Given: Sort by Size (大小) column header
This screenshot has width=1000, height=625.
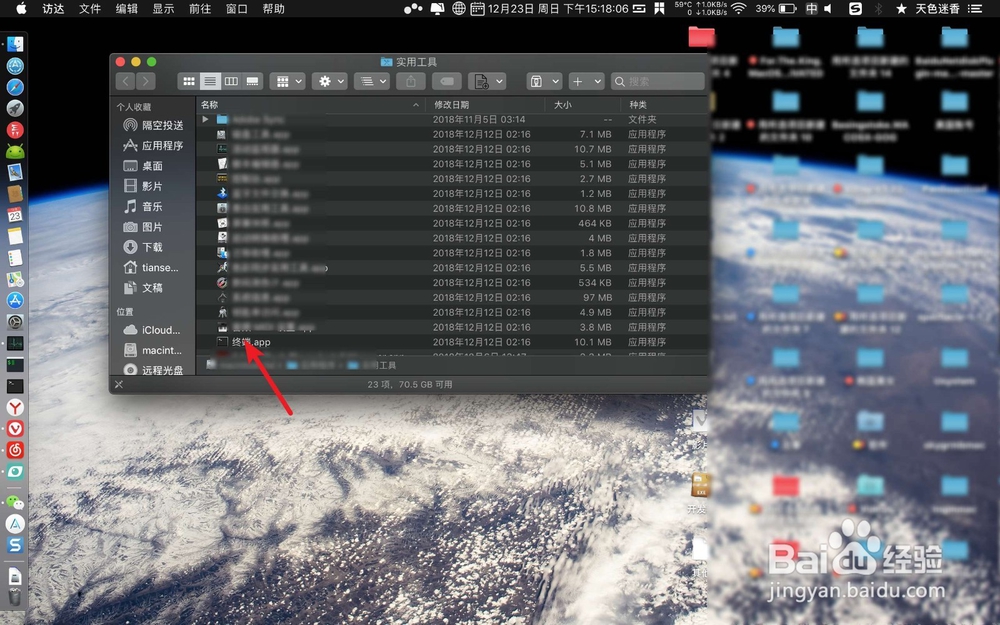Looking at the screenshot, I should [583, 105].
